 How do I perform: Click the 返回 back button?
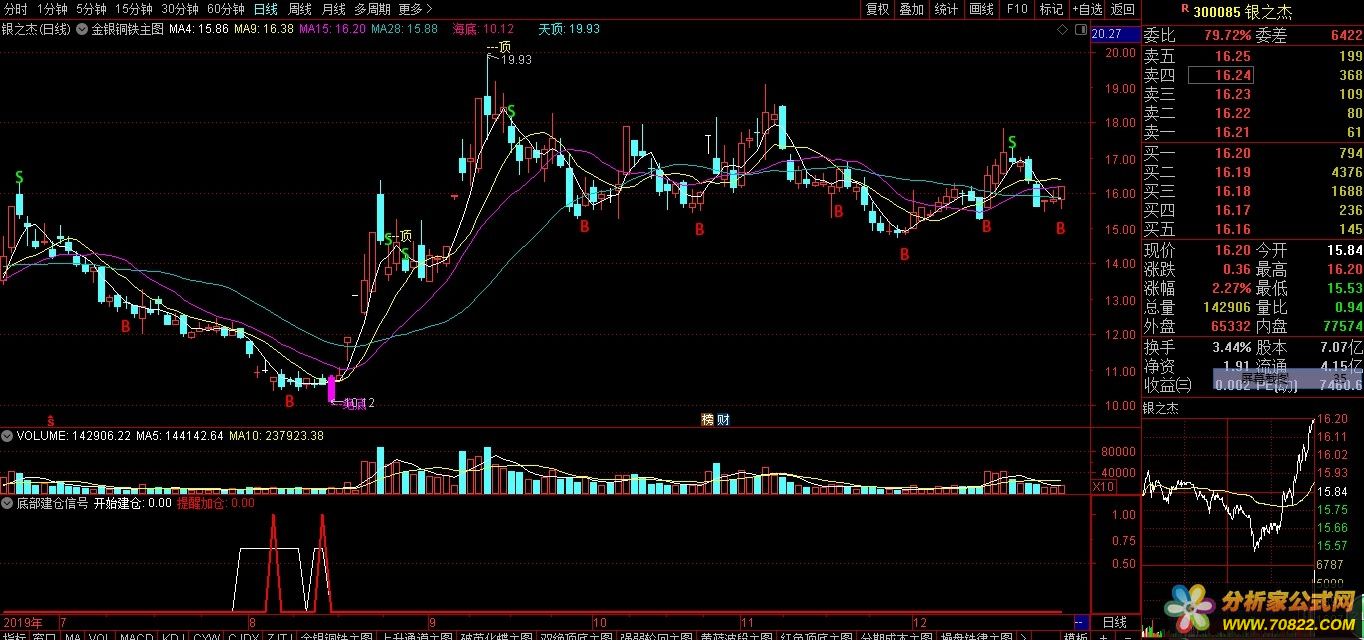pos(1123,9)
